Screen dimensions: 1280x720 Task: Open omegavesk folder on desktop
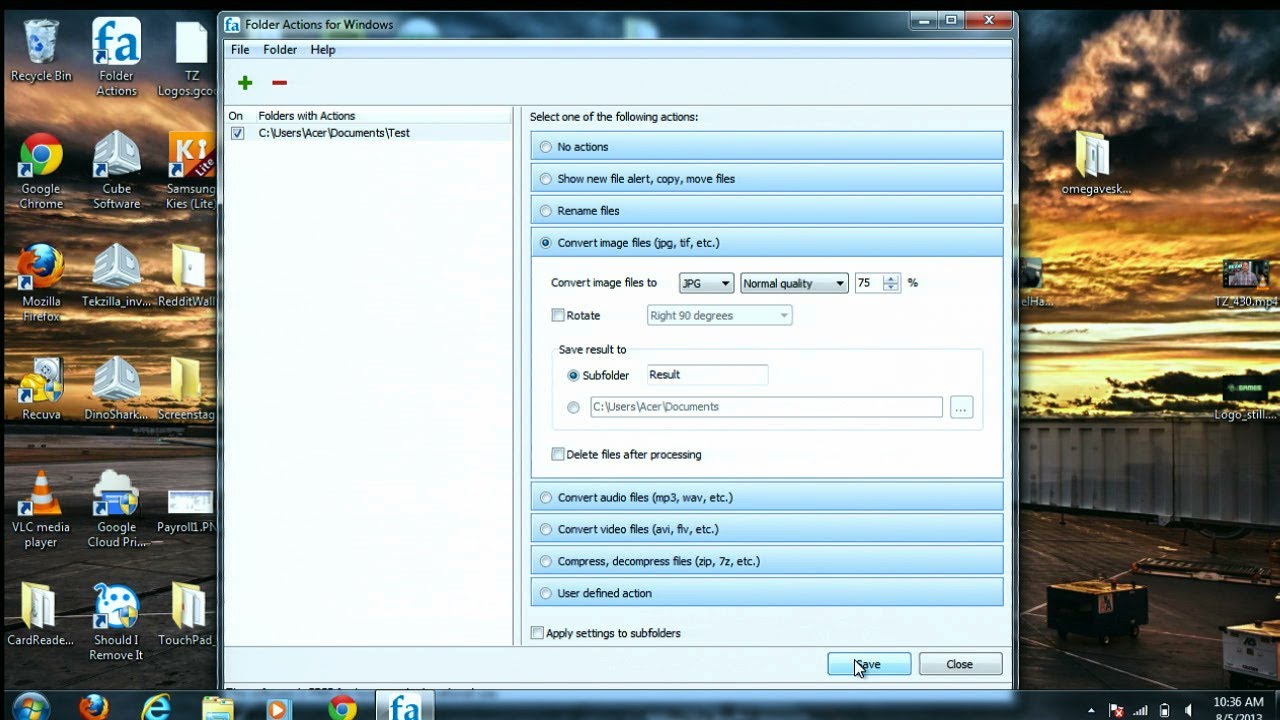(1096, 163)
